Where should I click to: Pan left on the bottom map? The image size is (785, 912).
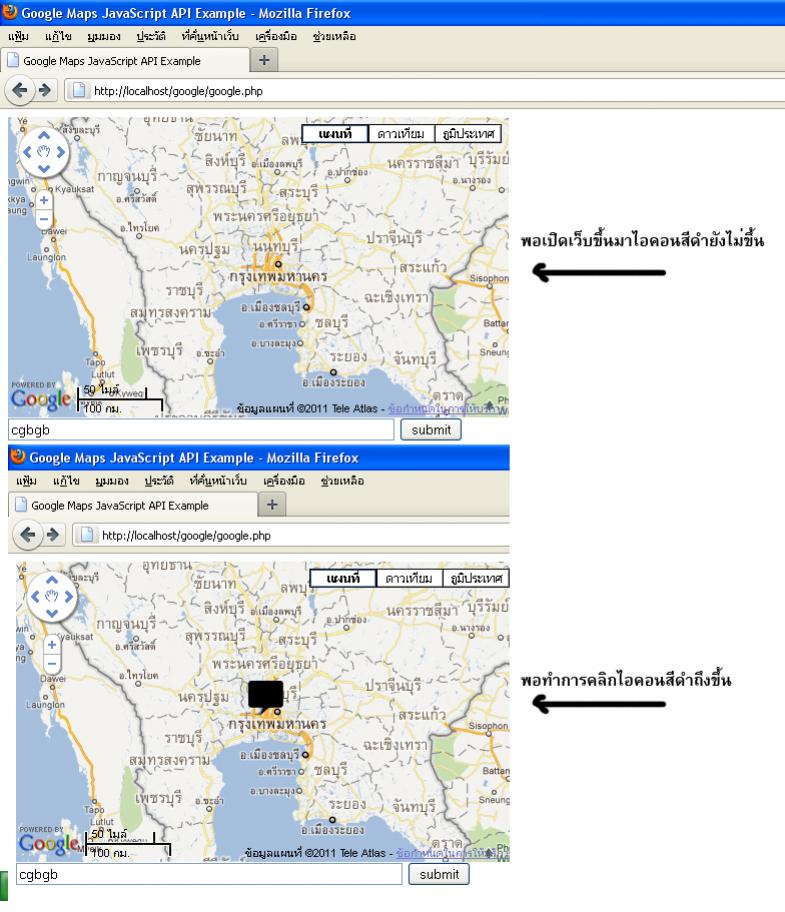click(35, 596)
